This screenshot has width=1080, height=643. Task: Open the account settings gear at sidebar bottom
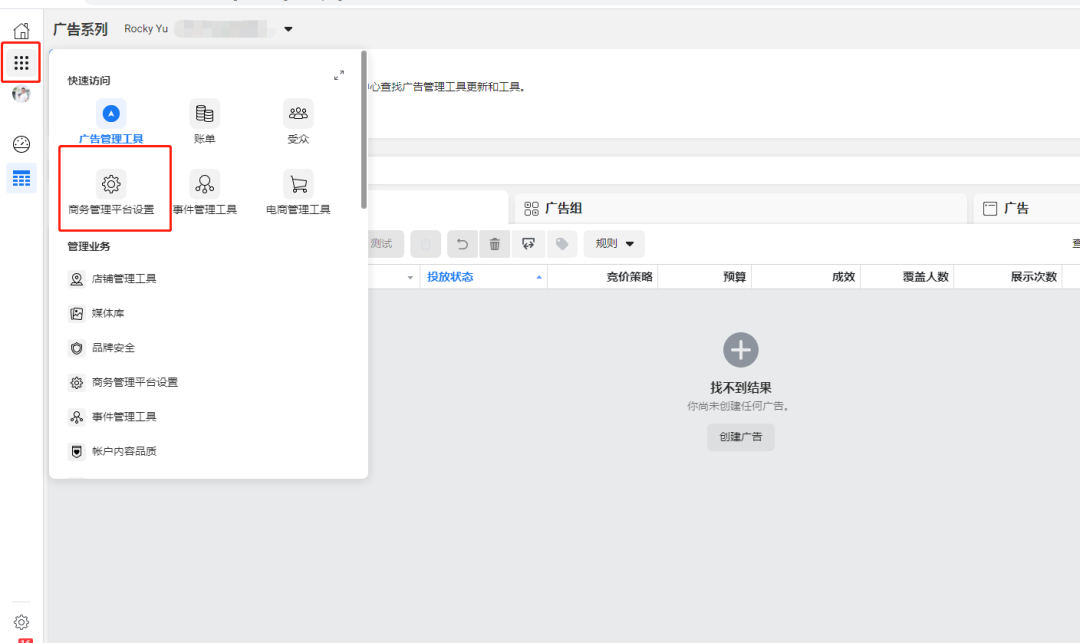point(21,621)
